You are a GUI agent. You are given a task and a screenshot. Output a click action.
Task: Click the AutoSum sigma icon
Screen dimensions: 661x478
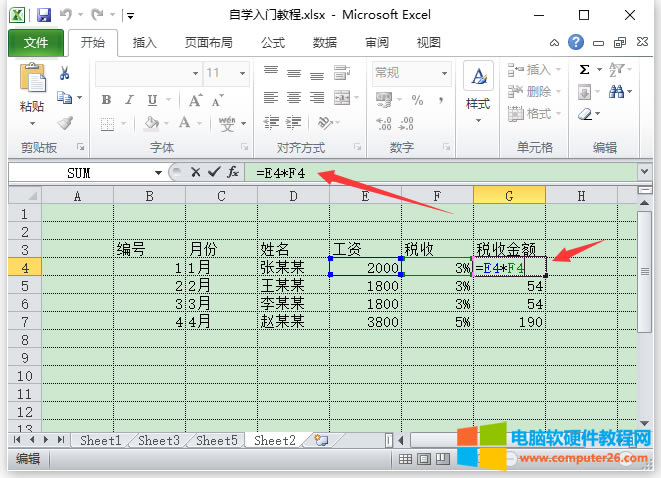(585, 72)
